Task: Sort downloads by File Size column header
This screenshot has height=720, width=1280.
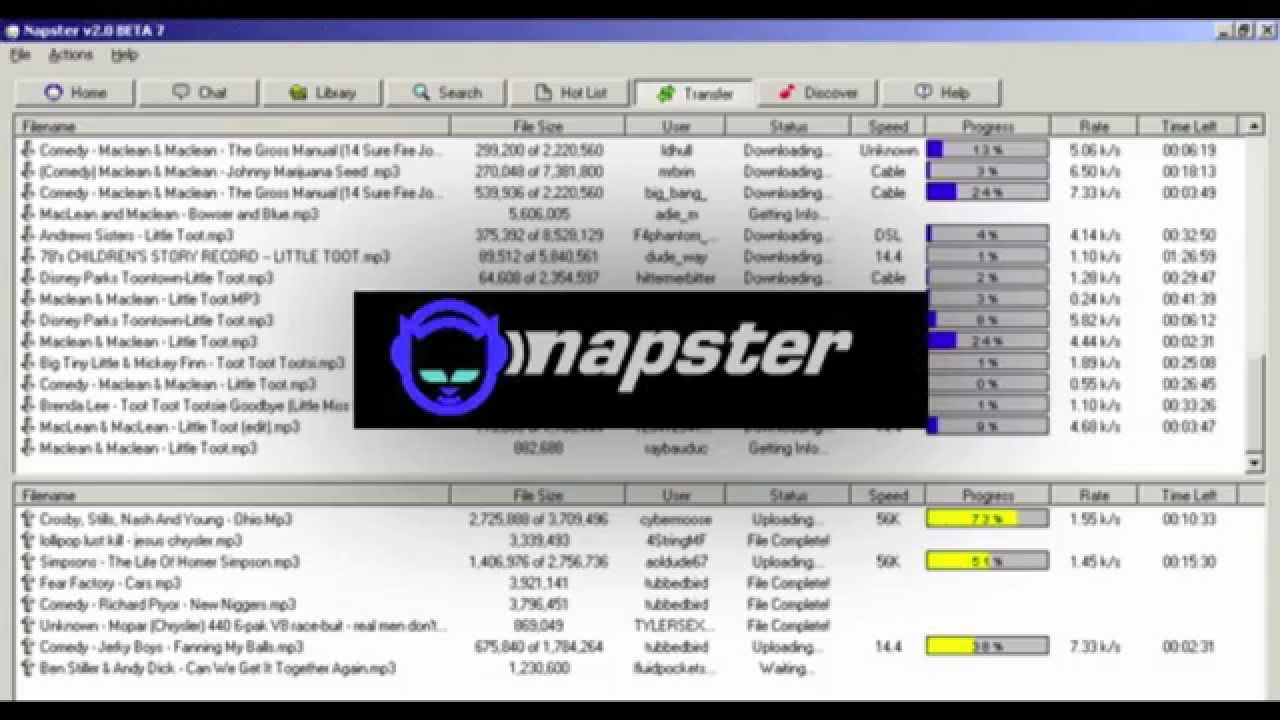Action: [x=537, y=127]
